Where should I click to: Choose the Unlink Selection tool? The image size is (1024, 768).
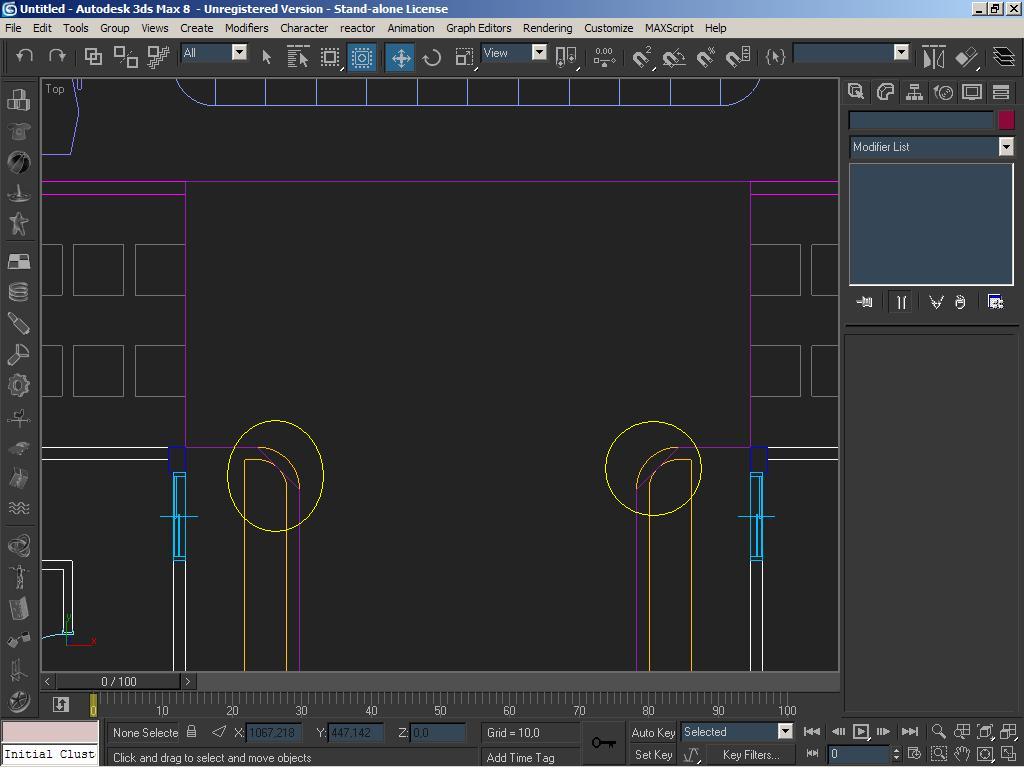pos(125,57)
